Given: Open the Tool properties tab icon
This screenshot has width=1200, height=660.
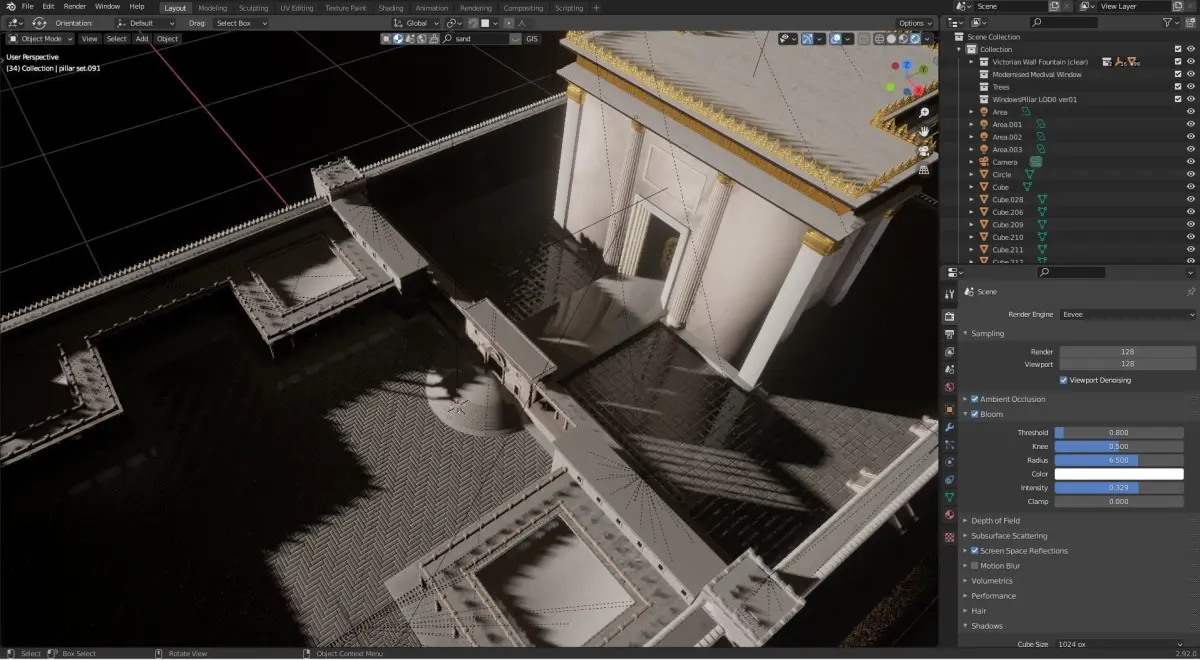Looking at the screenshot, I should click(949, 294).
